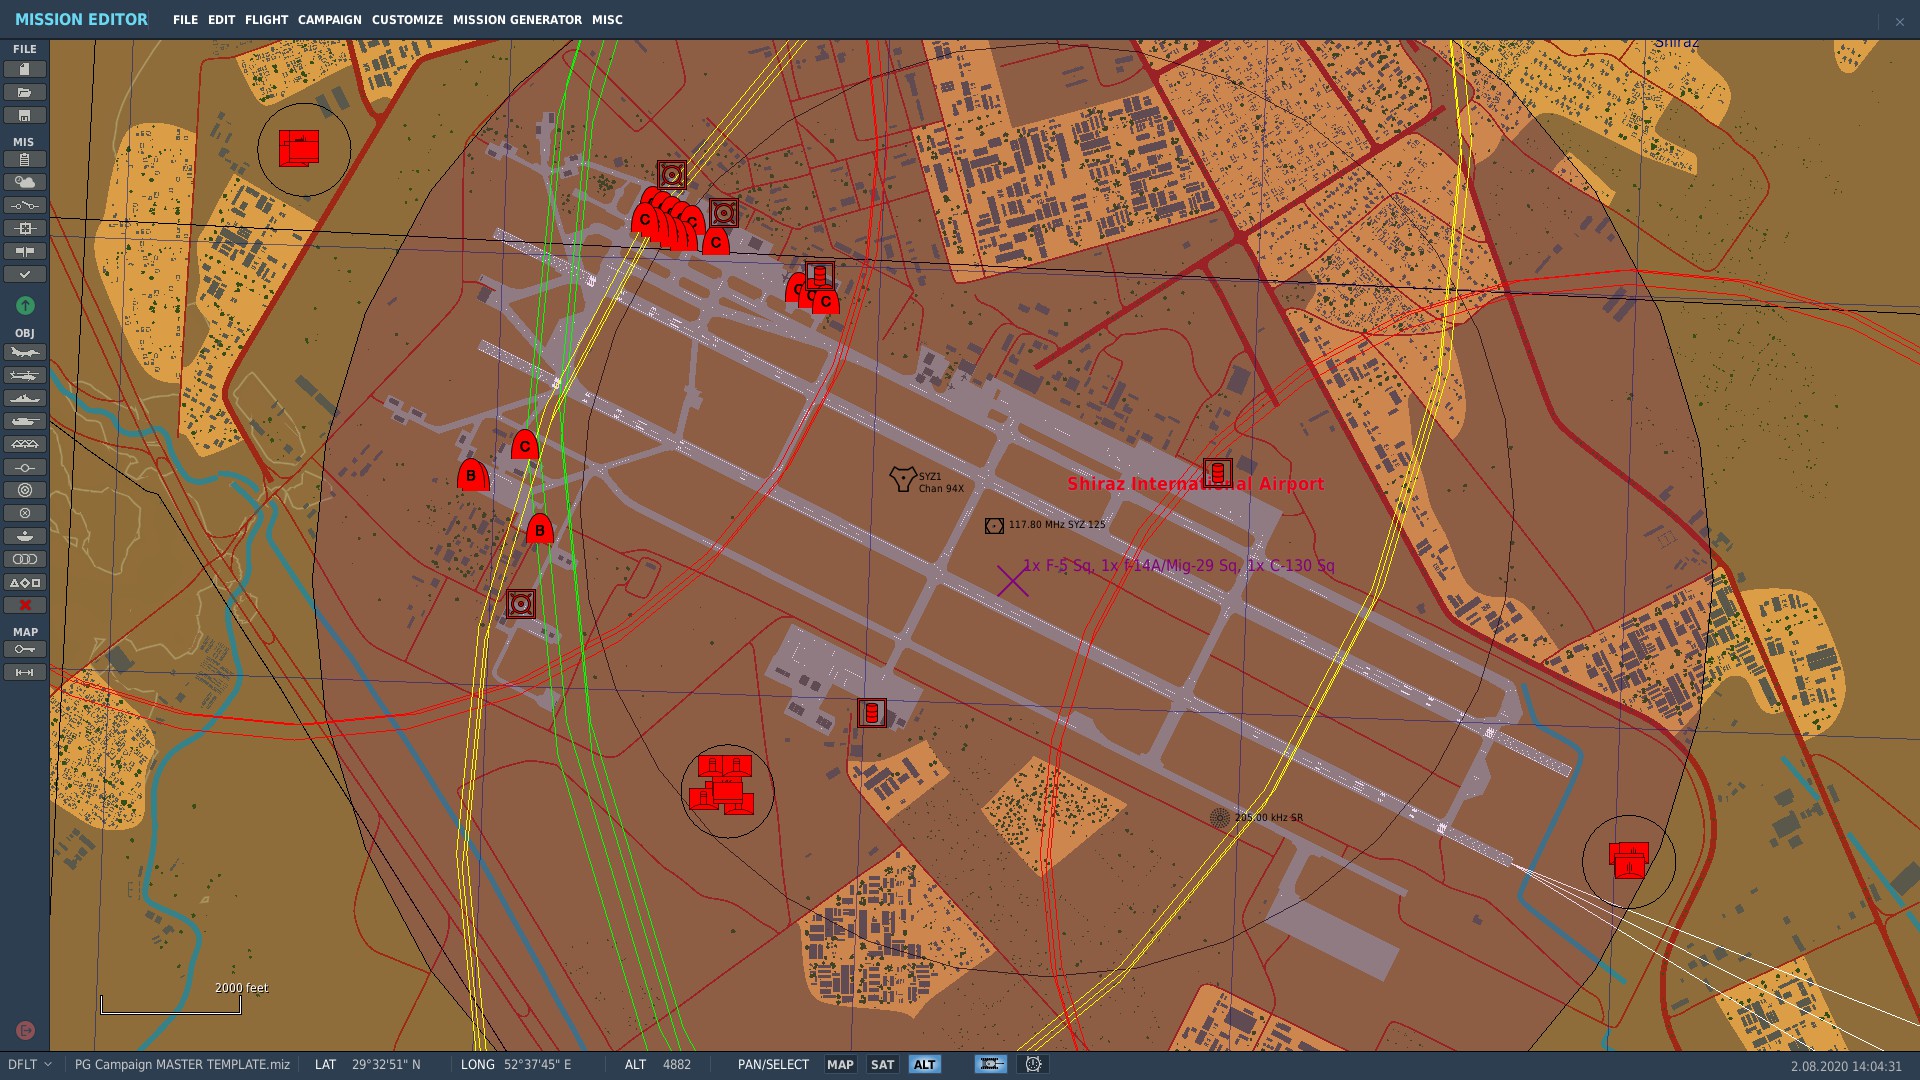Open the weather settings cloud icon
This screenshot has height=1080, width=1920.
click(x=25, y=182)
